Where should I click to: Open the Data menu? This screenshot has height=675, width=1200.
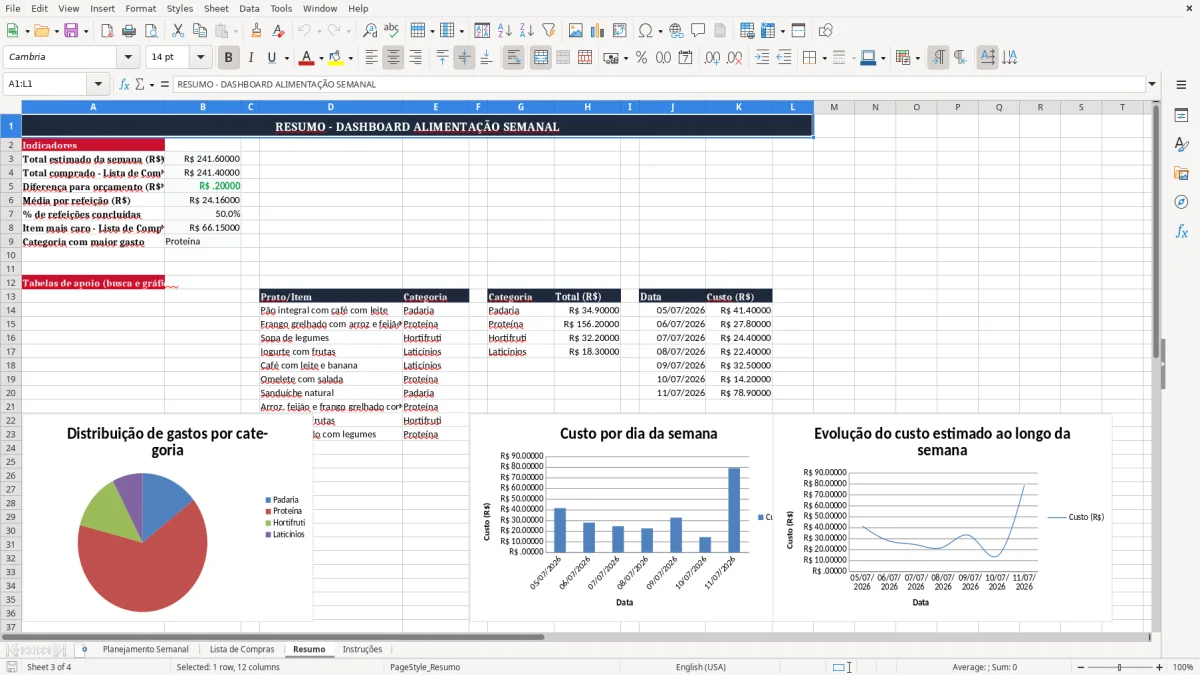click(249, 8)
